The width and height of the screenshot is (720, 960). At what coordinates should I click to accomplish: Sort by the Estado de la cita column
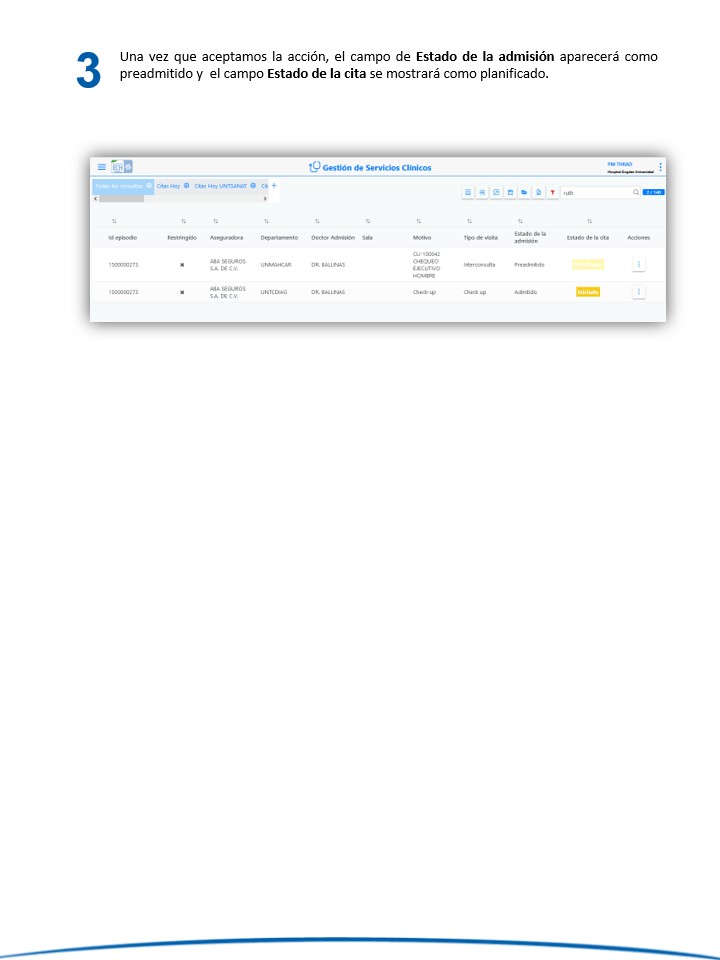[x=589, y=221]
